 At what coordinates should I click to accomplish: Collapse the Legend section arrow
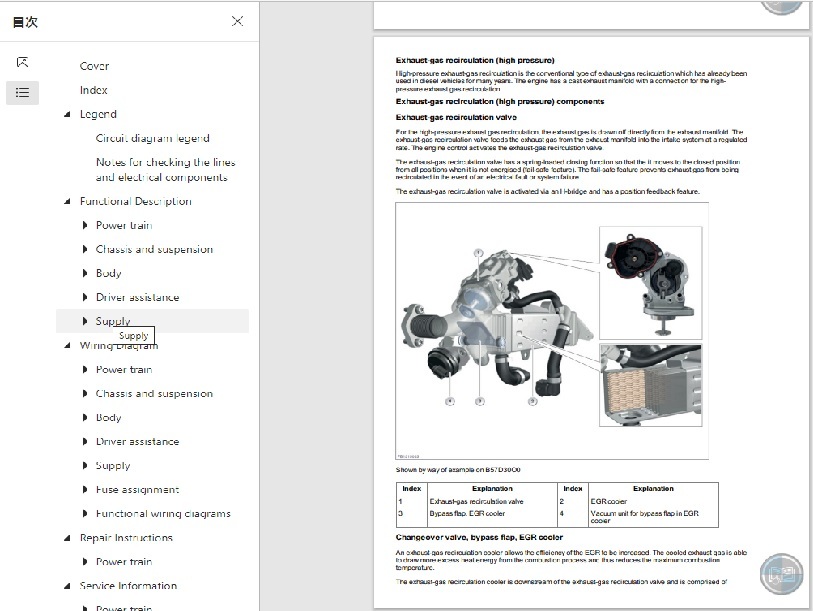[67, 114]
